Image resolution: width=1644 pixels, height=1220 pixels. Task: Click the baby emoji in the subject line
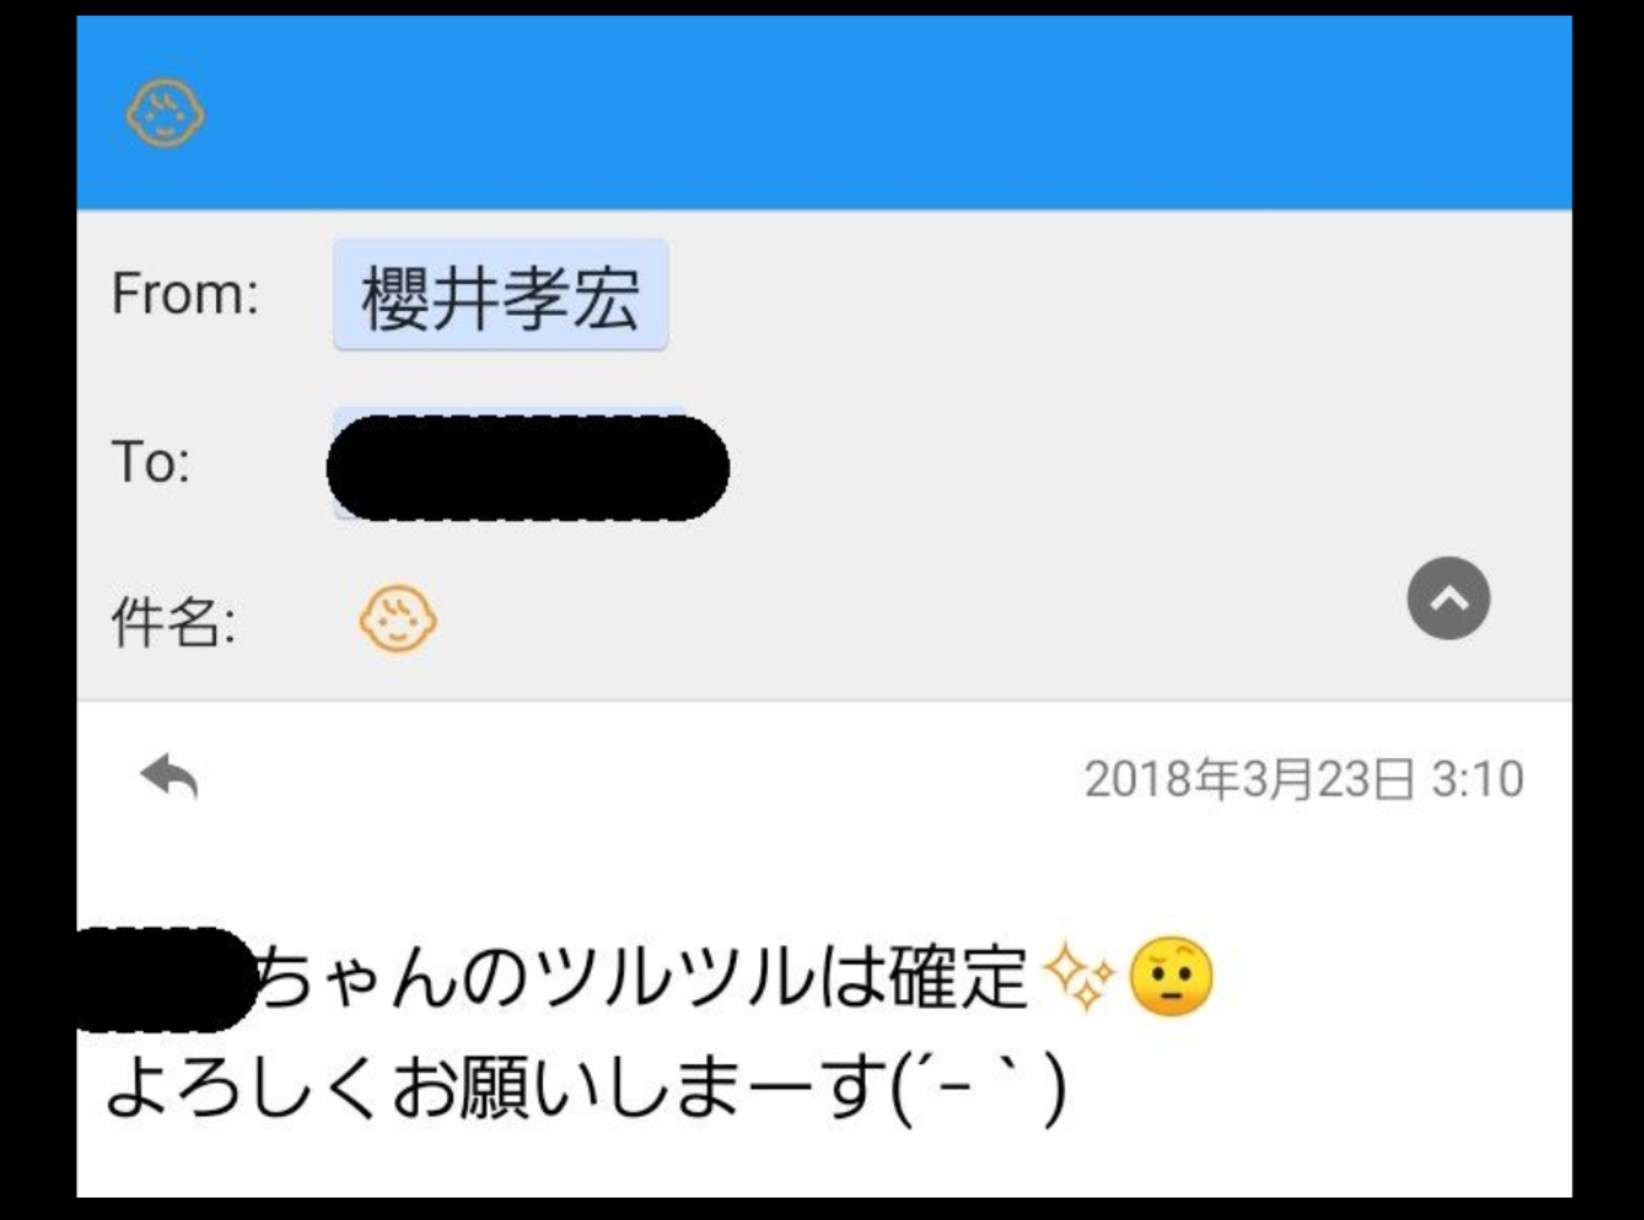(398, 620)
